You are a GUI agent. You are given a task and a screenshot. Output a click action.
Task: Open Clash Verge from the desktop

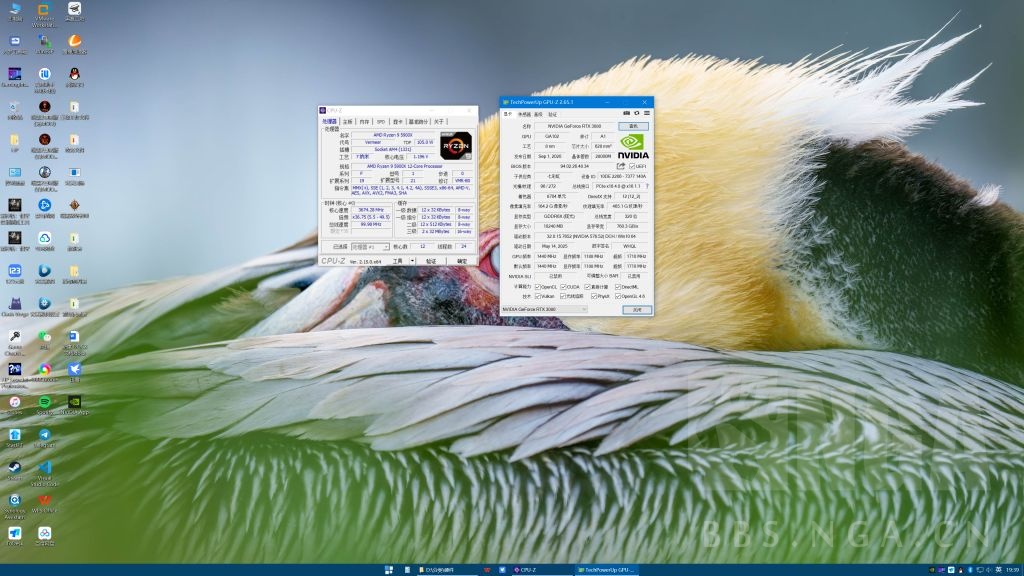tap(14, 303)
